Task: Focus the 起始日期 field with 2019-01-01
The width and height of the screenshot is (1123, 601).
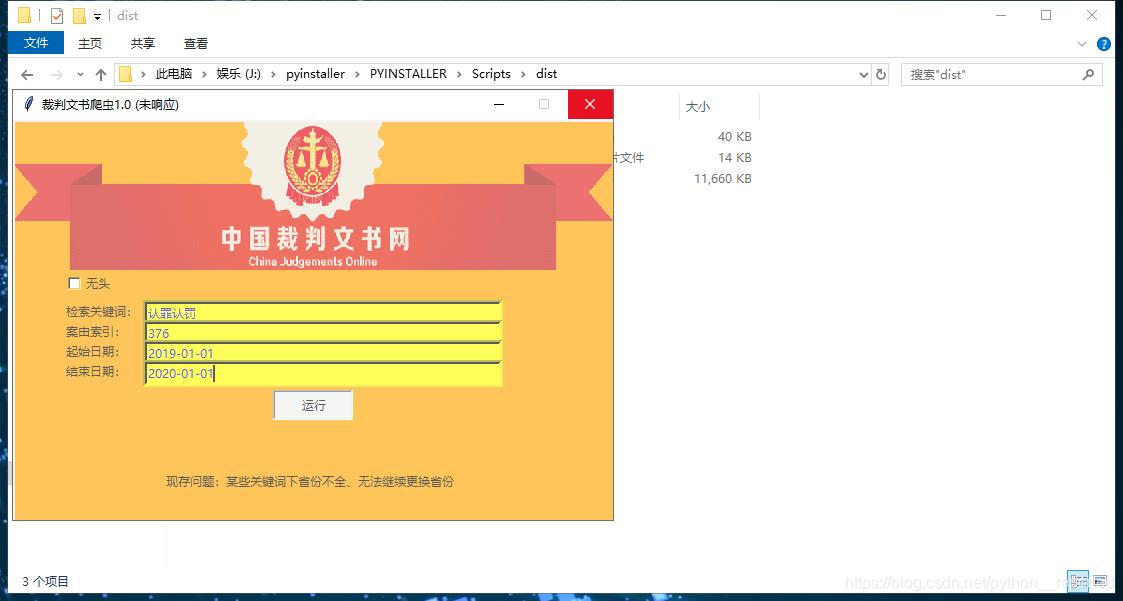Action: click(323, 353)
